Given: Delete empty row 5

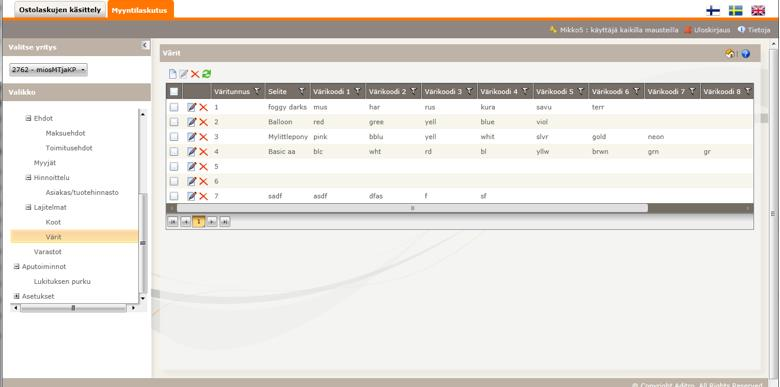Looking at the screenshot, I should coord(203,167).
